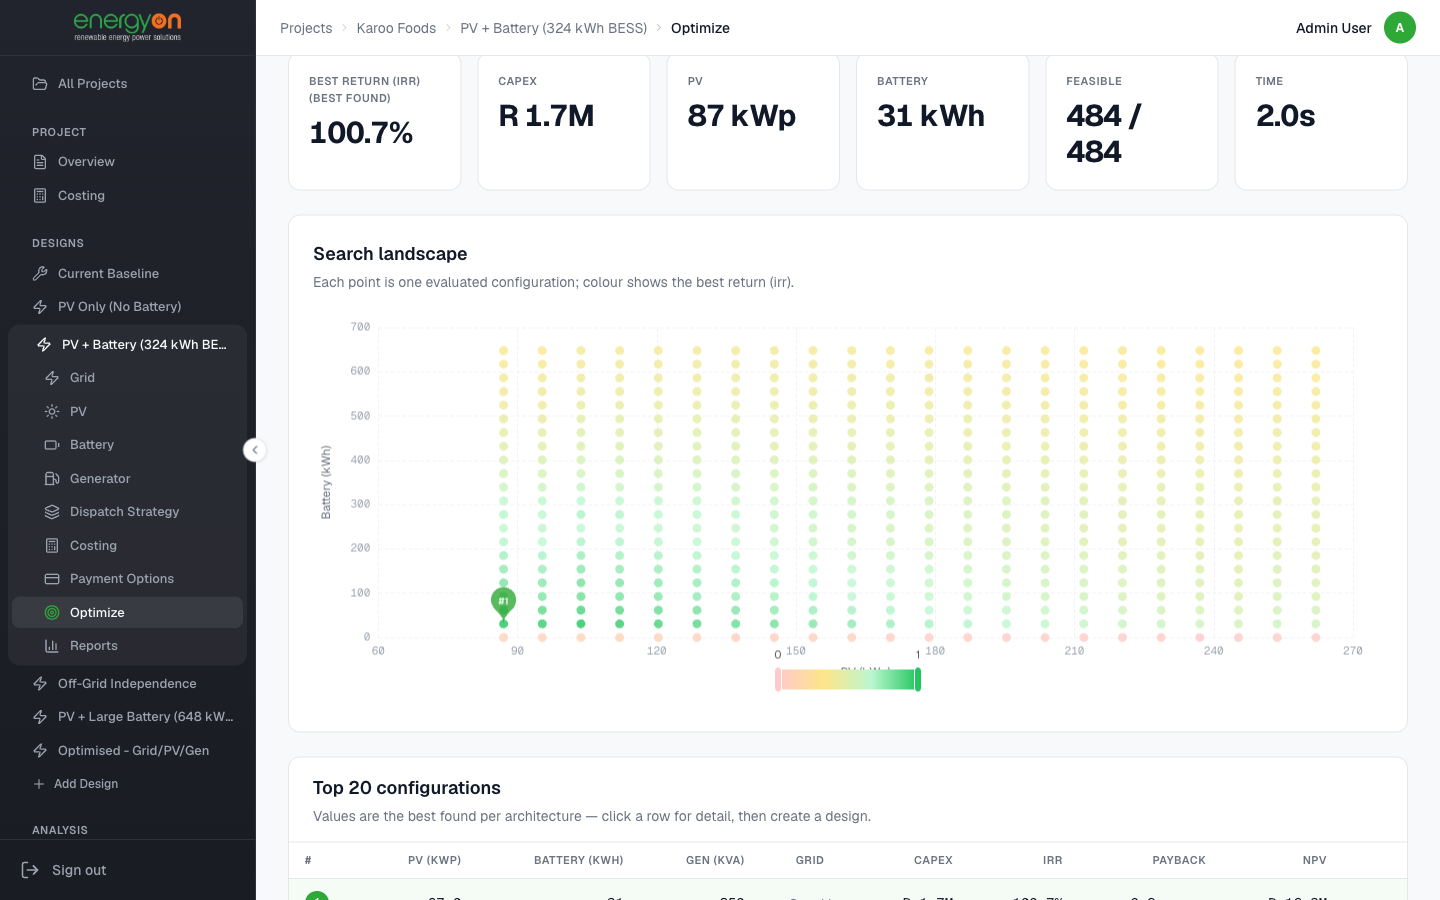Click the IRR column header
The width and height of the screenshot is (1440, 900).
(x=1052, y=860)
